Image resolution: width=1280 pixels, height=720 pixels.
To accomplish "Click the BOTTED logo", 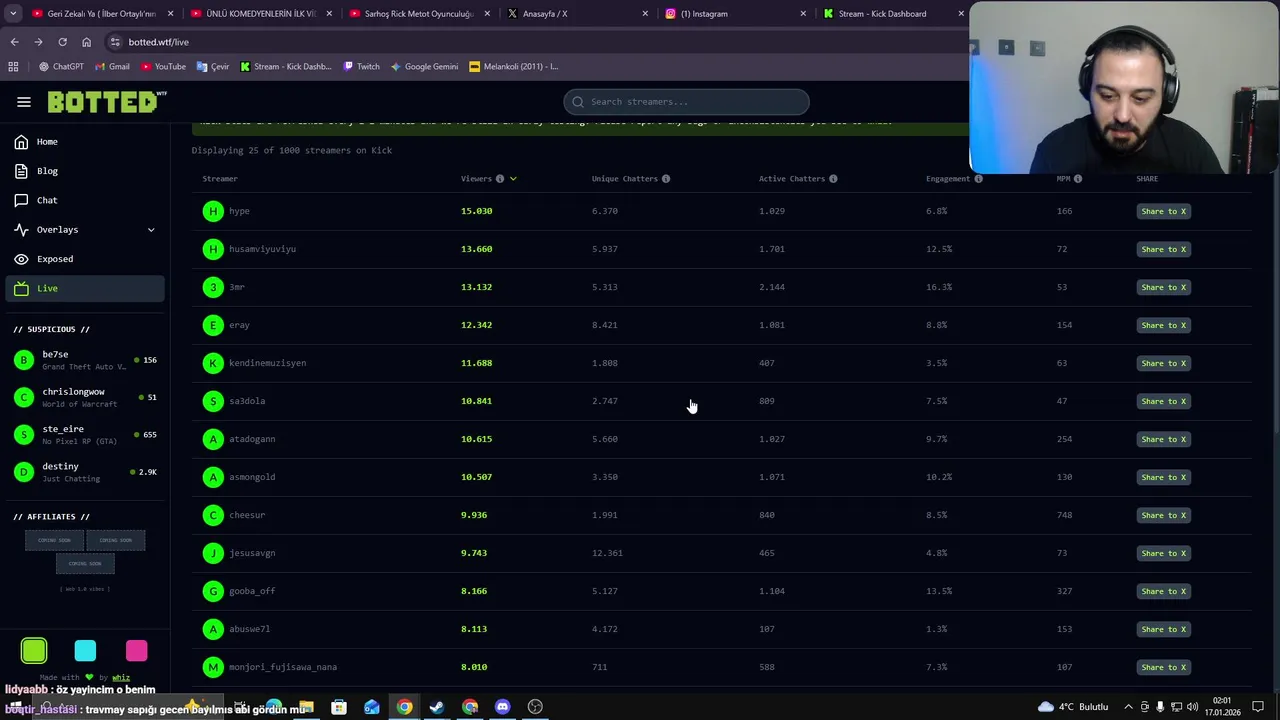I will pos(106,102).
